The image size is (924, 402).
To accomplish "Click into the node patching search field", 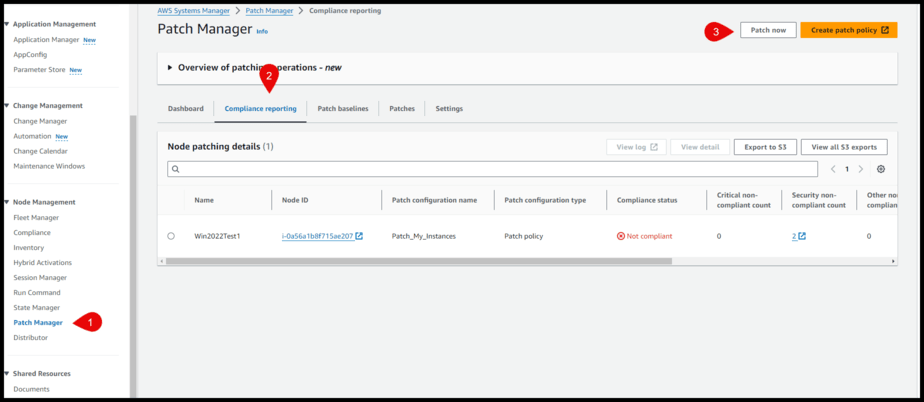I will pyautogui.click(x=493, y=169).
